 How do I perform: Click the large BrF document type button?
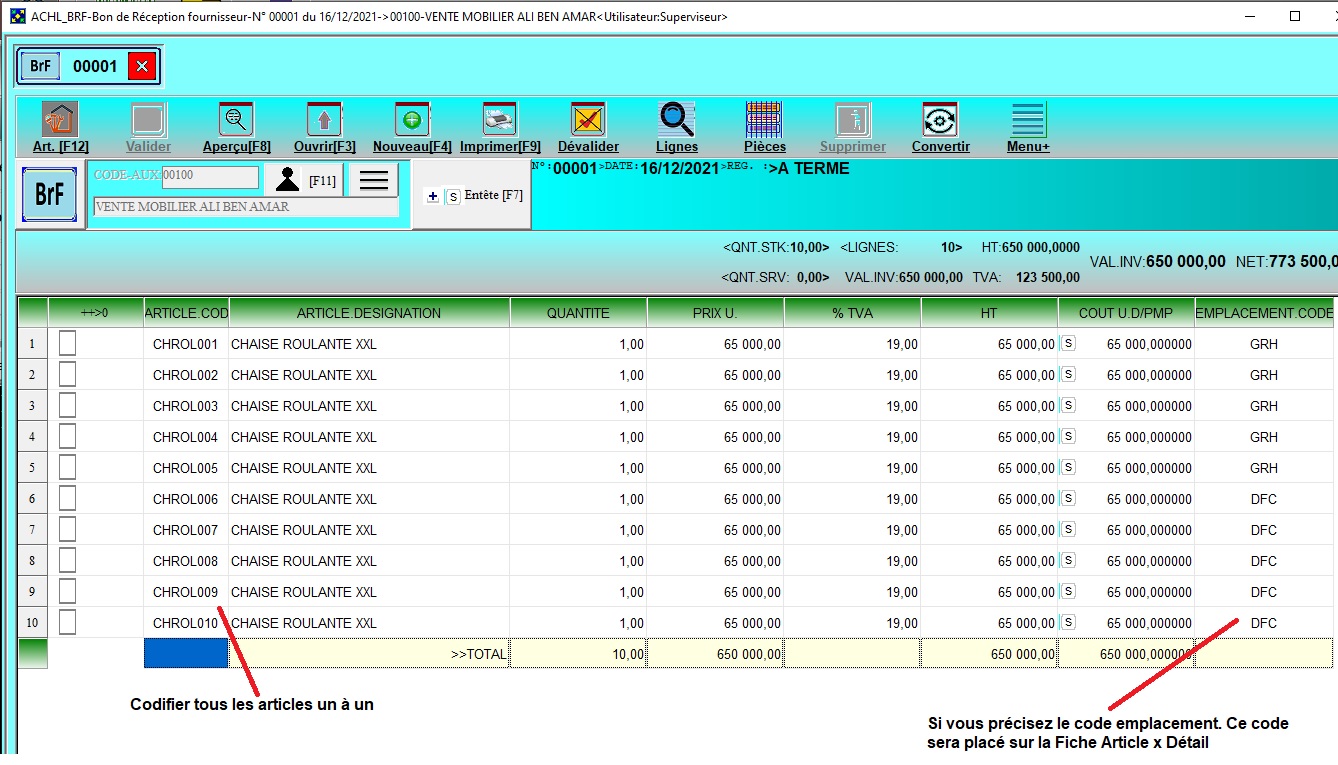tap(50, 194)
